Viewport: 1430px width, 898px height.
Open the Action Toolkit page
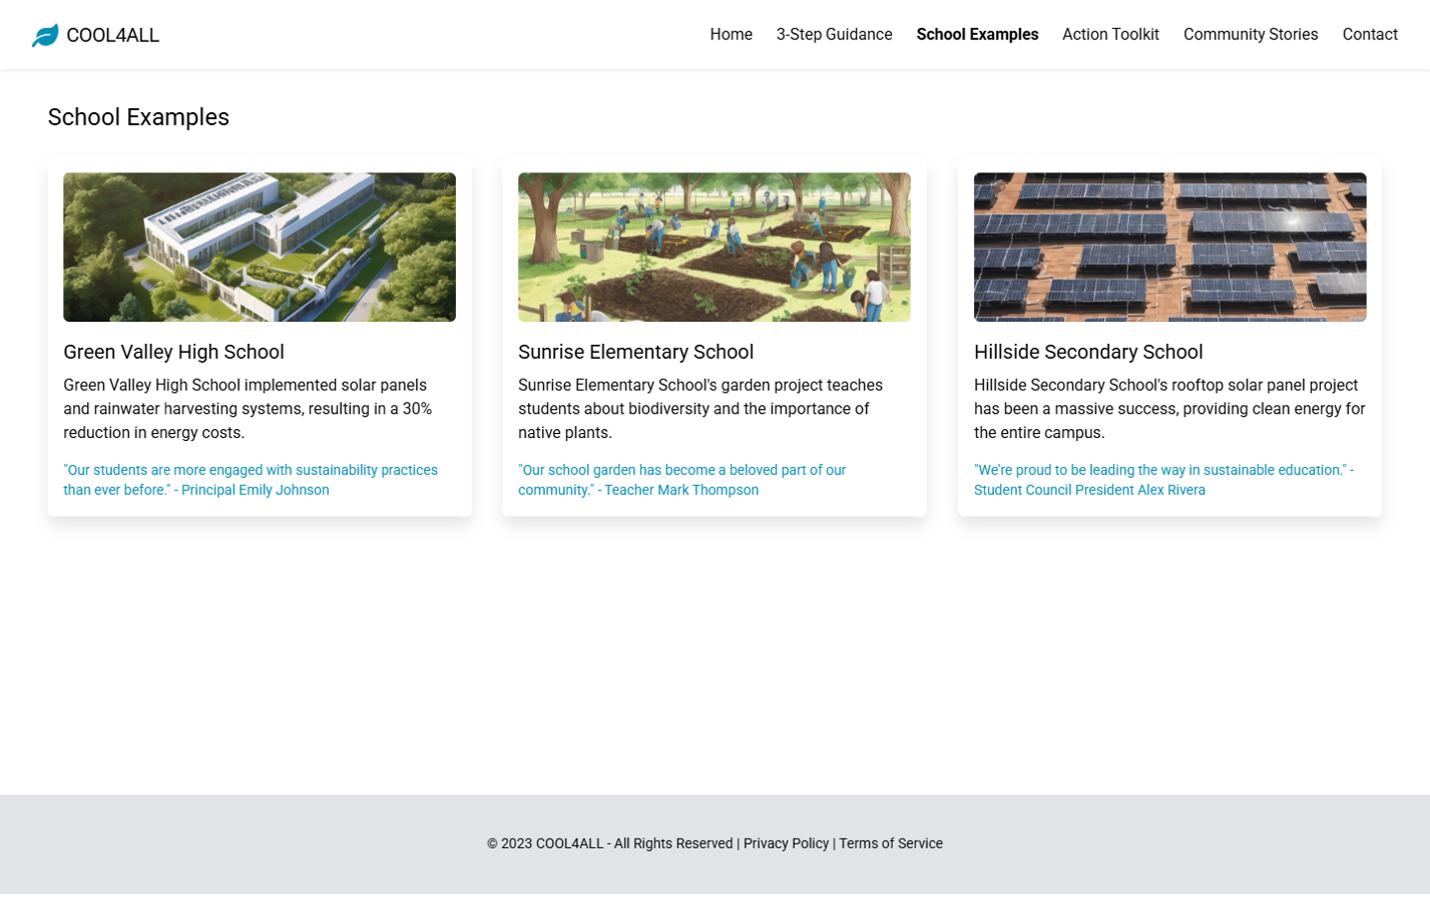tap(1110, 34)
